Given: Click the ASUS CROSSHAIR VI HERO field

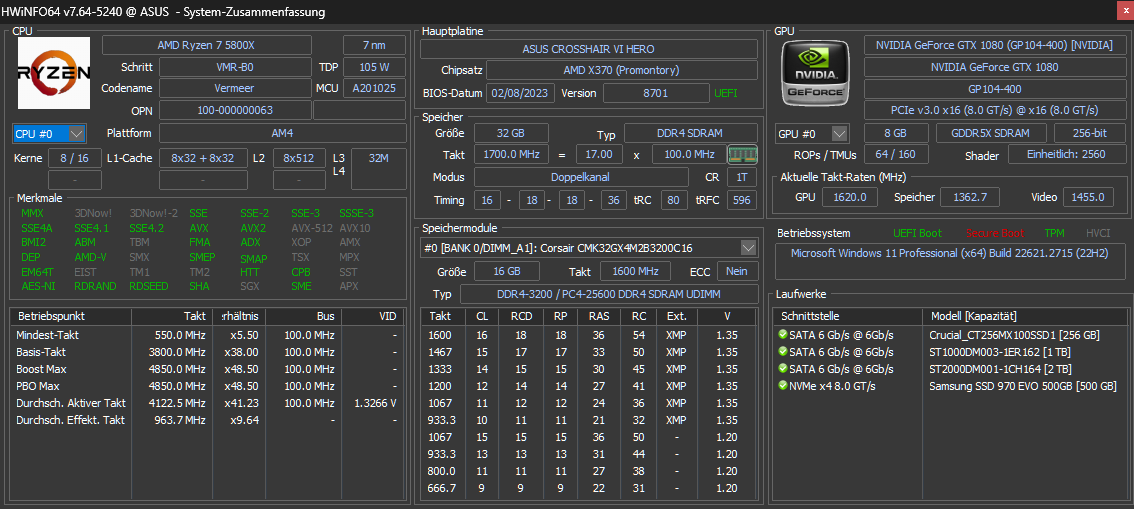Looking at the screenshot, I should (x=589, y=49).
